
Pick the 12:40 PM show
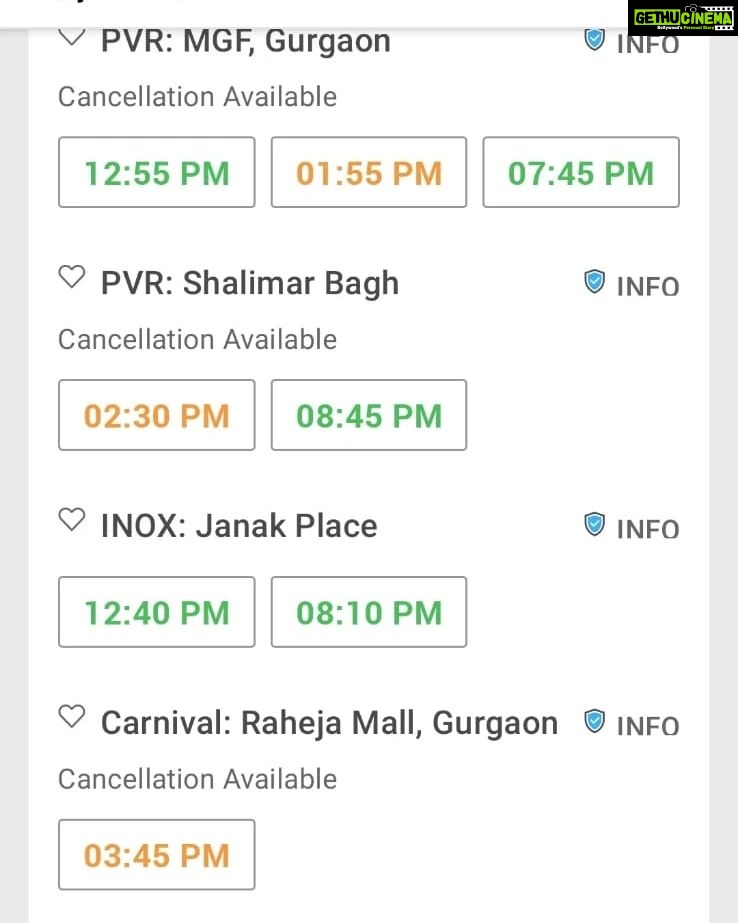click(x=157, y=612)
